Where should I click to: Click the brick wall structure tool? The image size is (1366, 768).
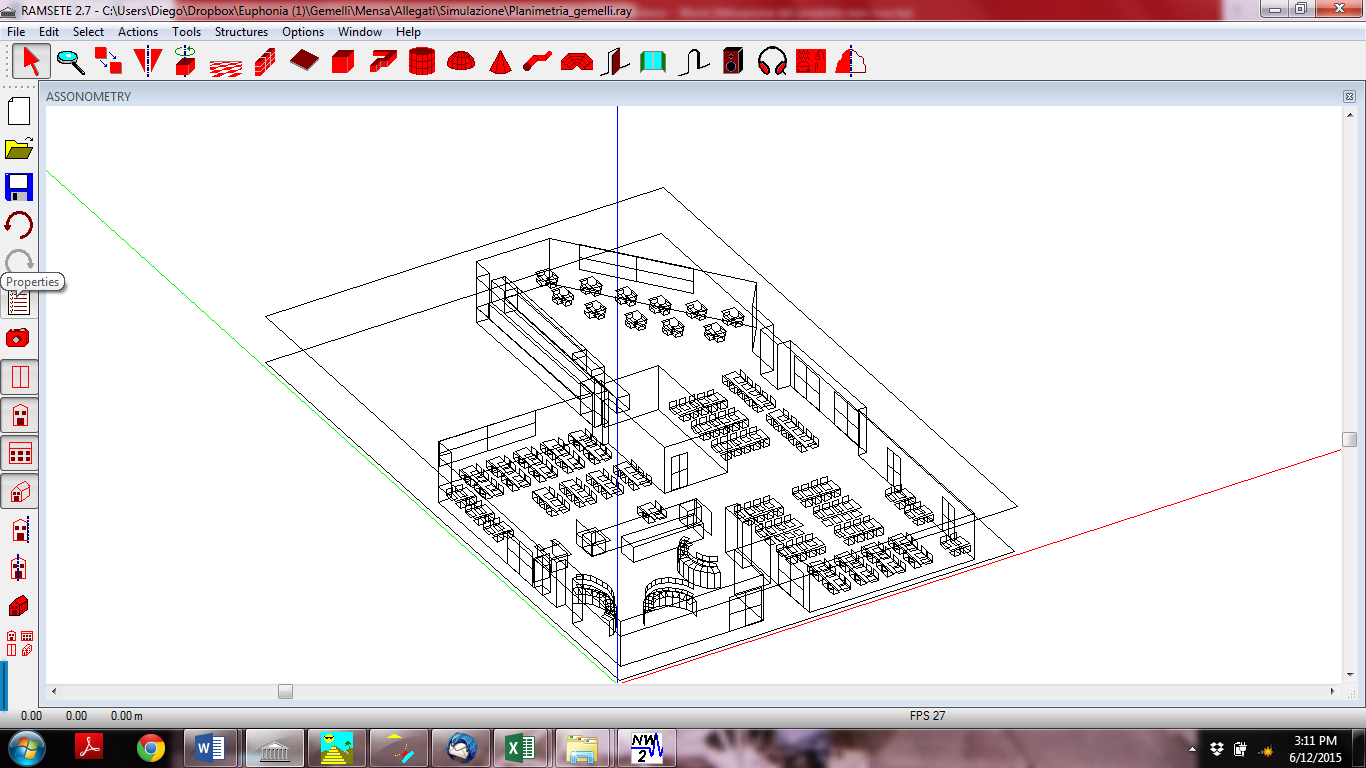pos(265,62)
